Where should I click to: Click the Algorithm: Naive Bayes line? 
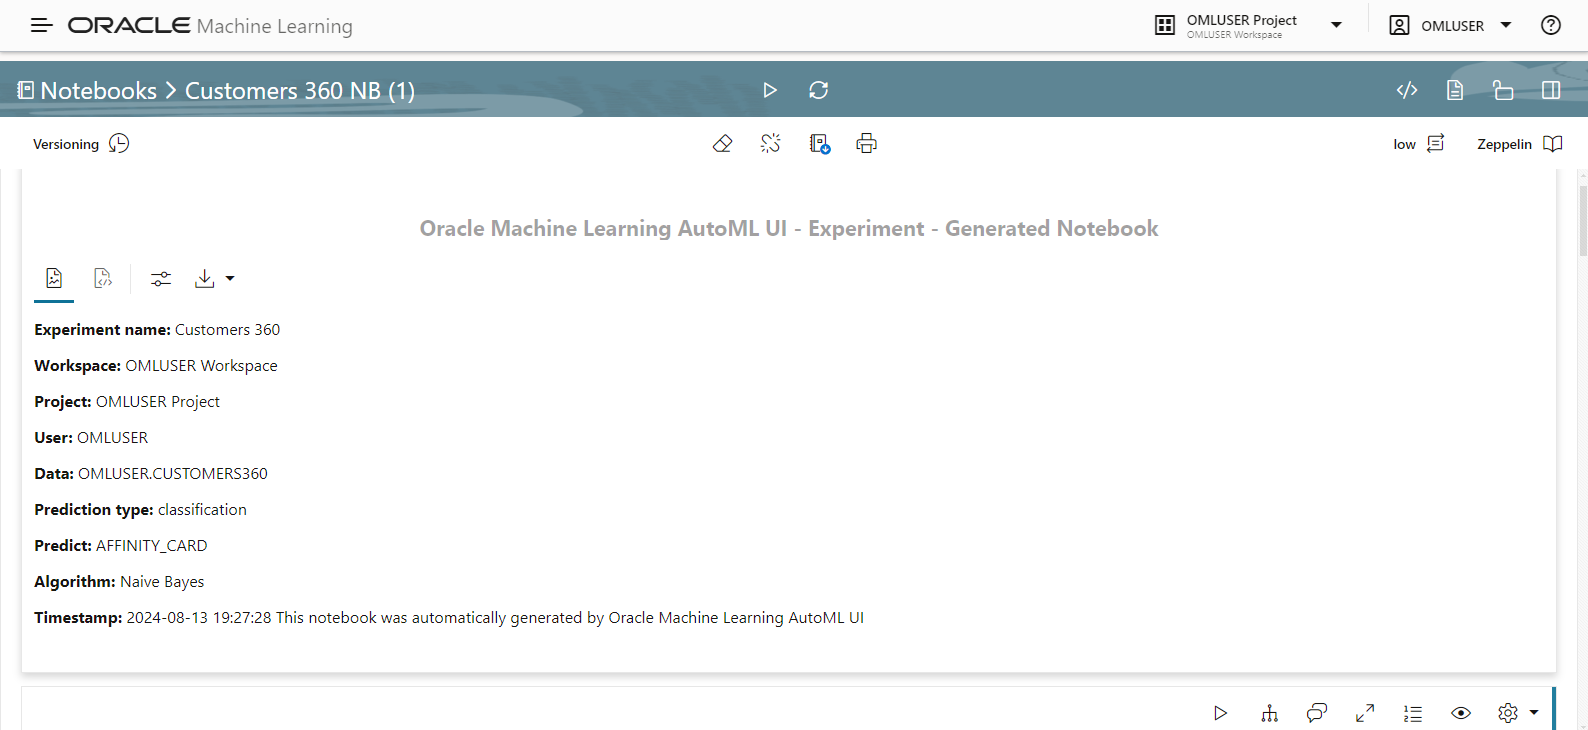tap(119, 582)
